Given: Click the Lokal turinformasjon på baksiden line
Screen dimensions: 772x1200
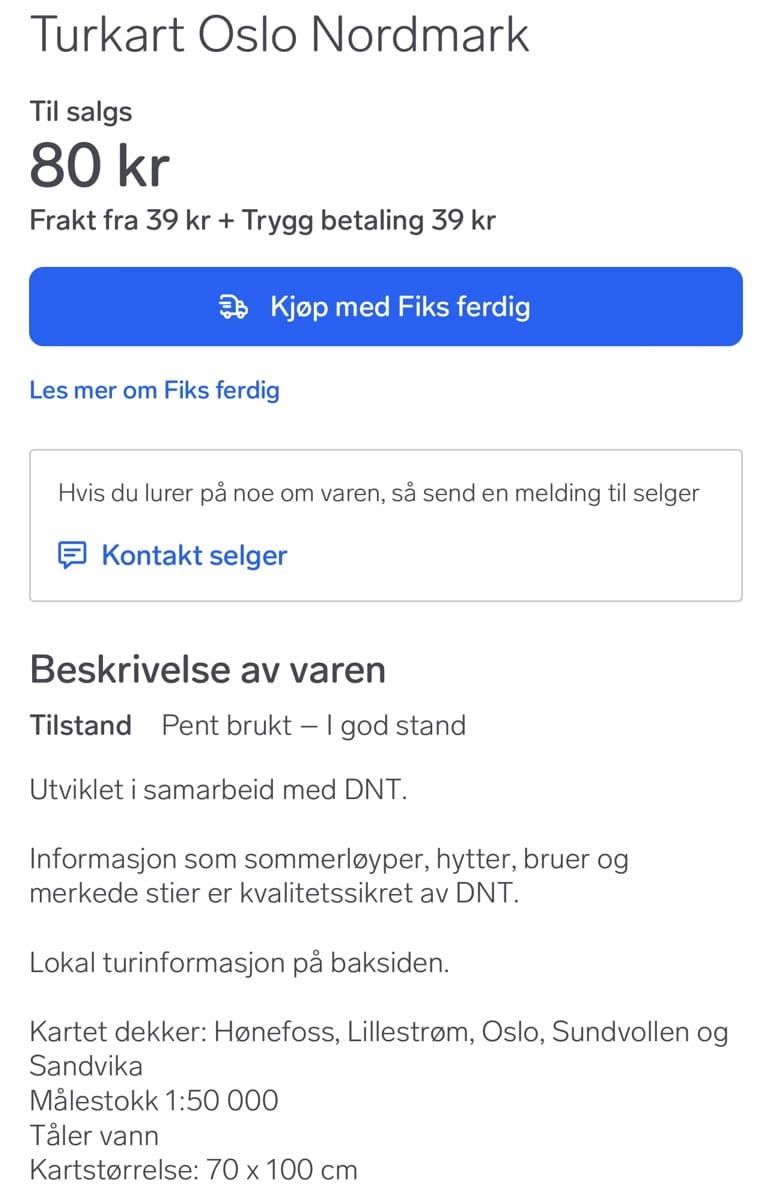Looking at the screenshot, I should click(239, 963).
